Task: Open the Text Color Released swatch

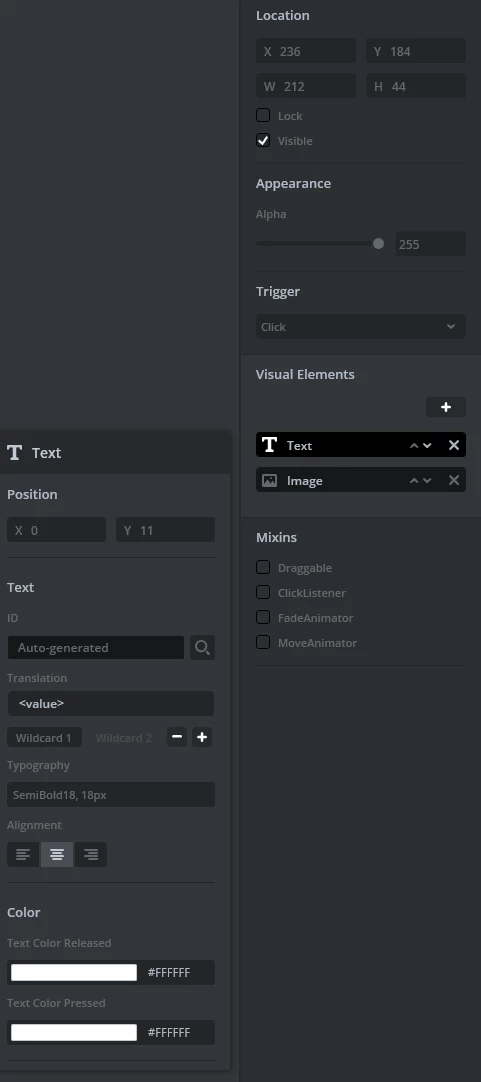Action: (74, 972)
